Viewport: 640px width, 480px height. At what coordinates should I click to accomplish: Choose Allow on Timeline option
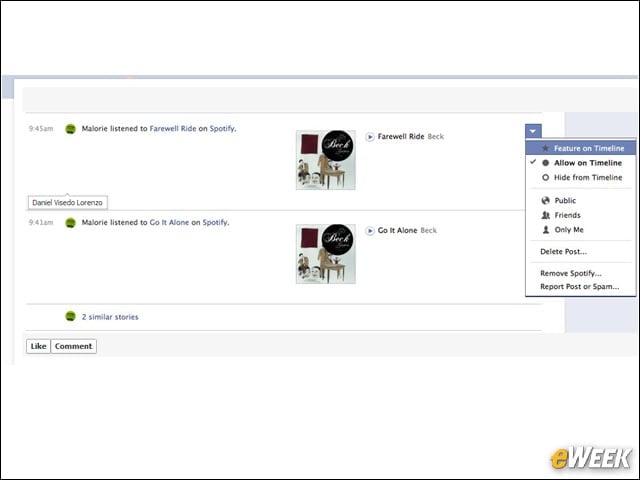580,163
